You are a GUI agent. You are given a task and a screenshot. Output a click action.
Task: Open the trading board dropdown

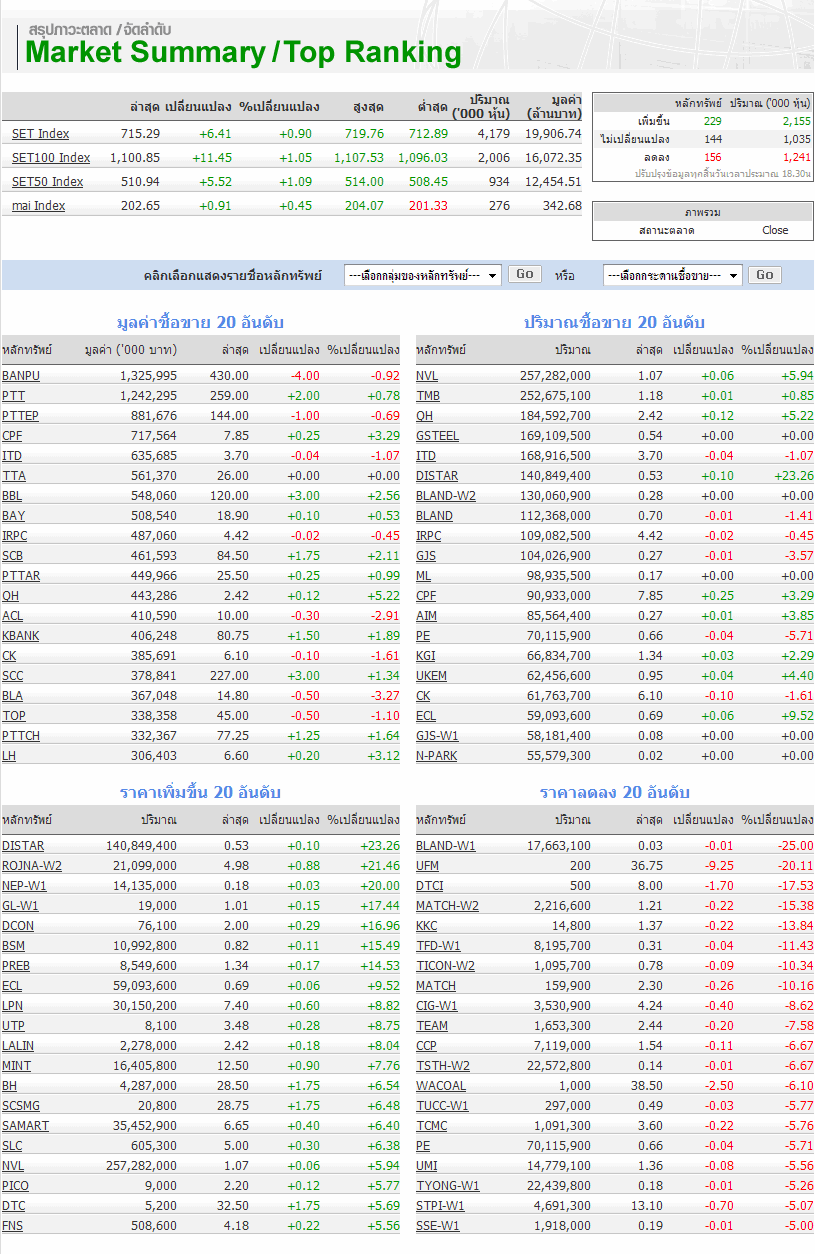pos(673,275)
